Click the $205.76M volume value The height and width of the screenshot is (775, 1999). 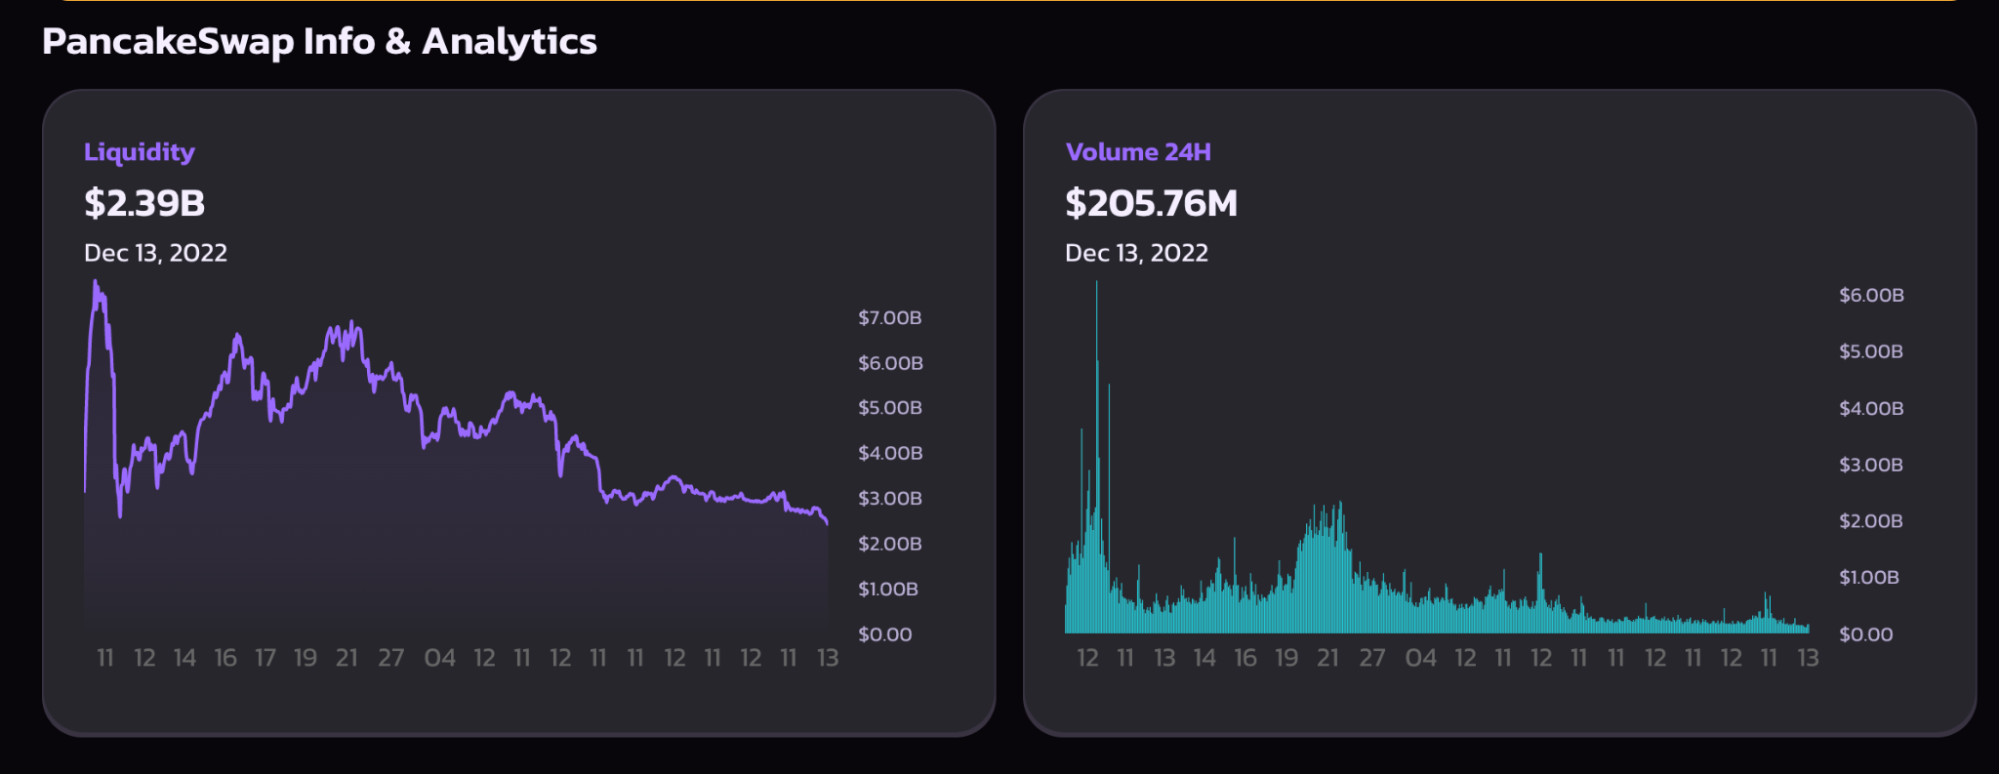pyautogui.click(x=1151, y=203)
